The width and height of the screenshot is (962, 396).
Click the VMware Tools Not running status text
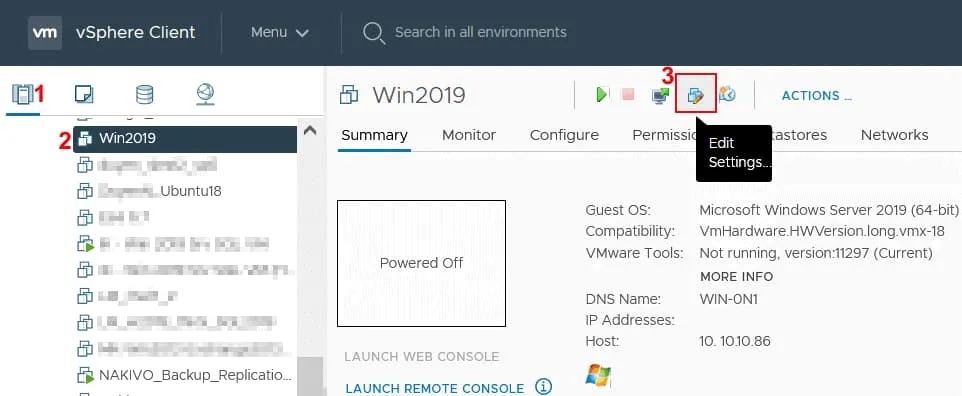pyautogui.click(x=816, y=253)
